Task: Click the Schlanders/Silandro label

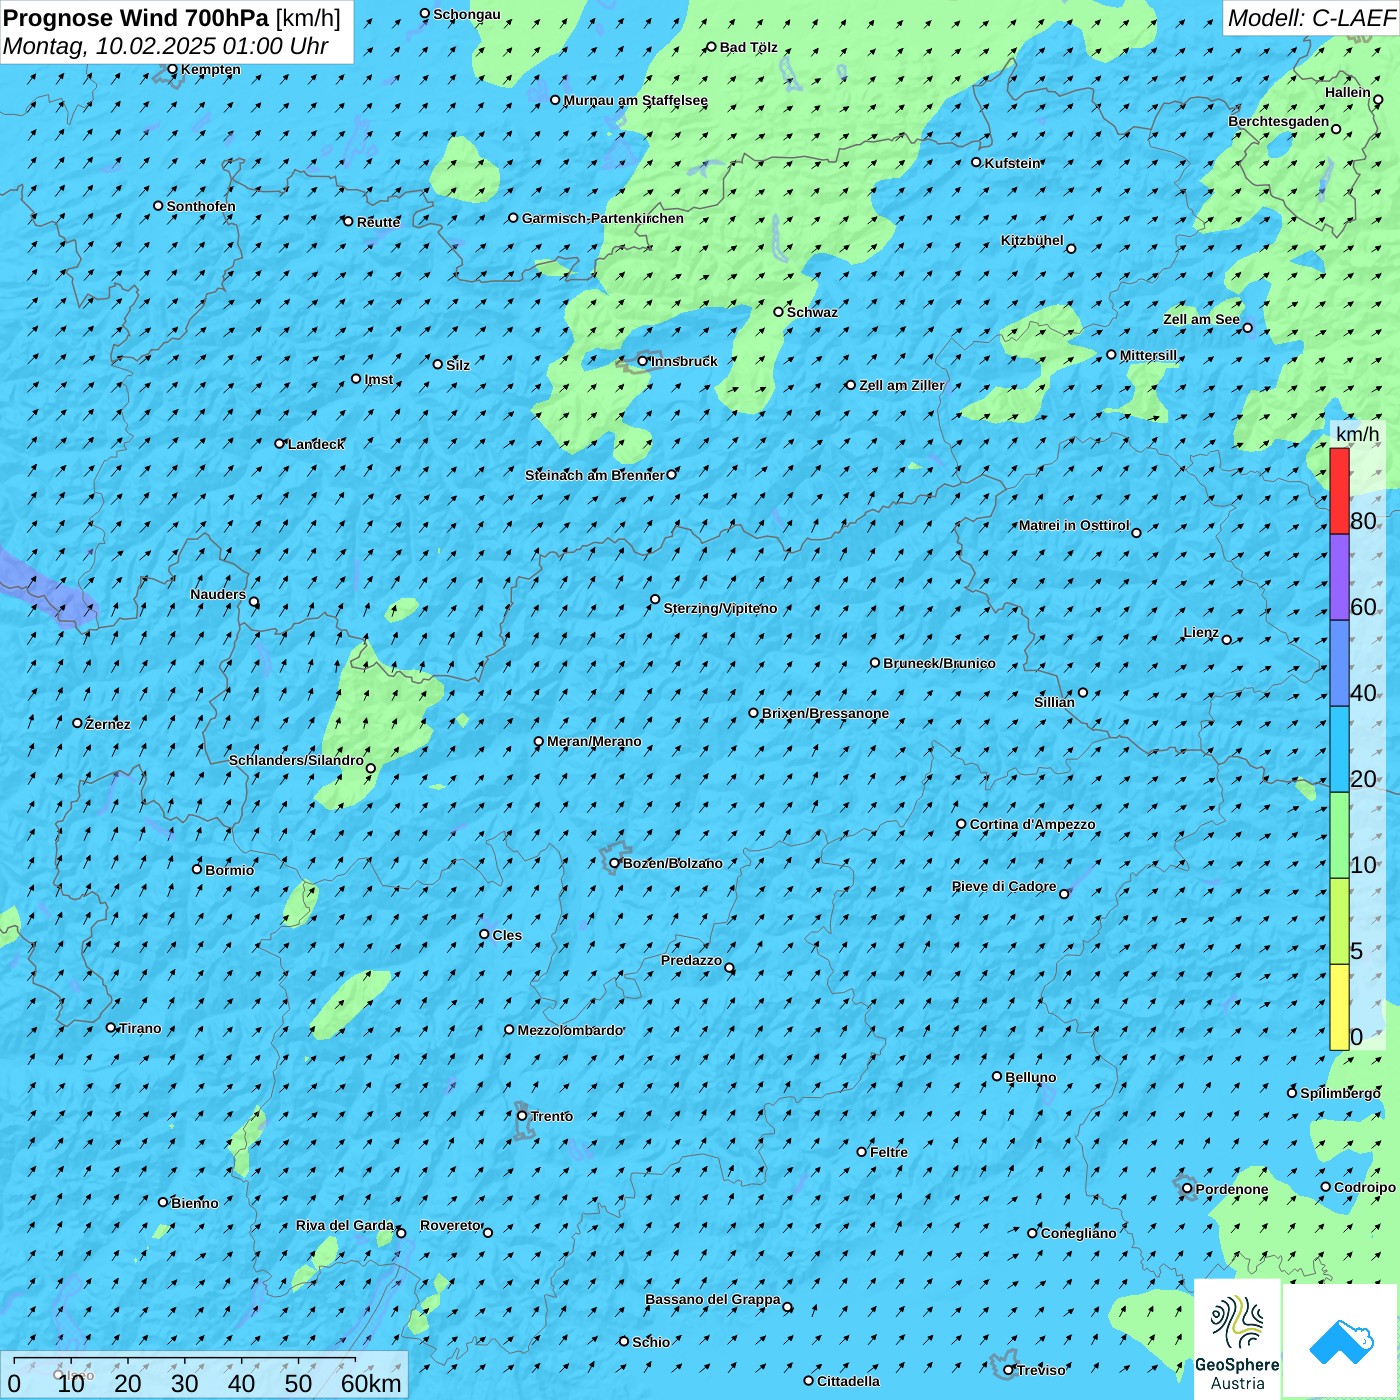Action: click(x=296, y=760)
